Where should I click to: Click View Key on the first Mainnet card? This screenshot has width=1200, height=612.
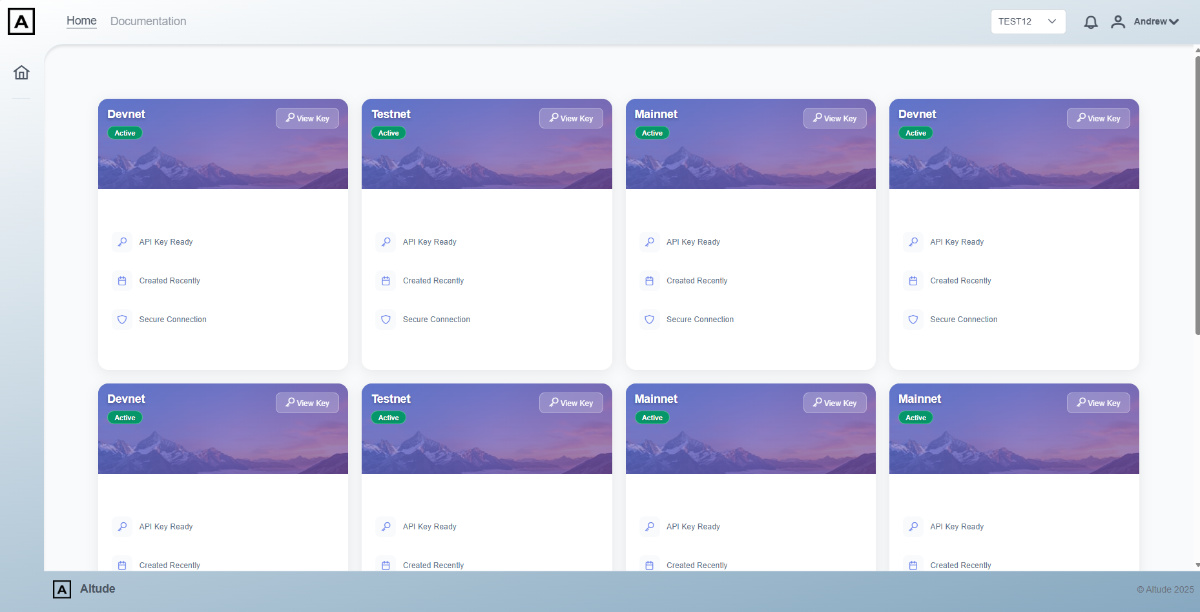pyautogui.click(x=835, y=118)
